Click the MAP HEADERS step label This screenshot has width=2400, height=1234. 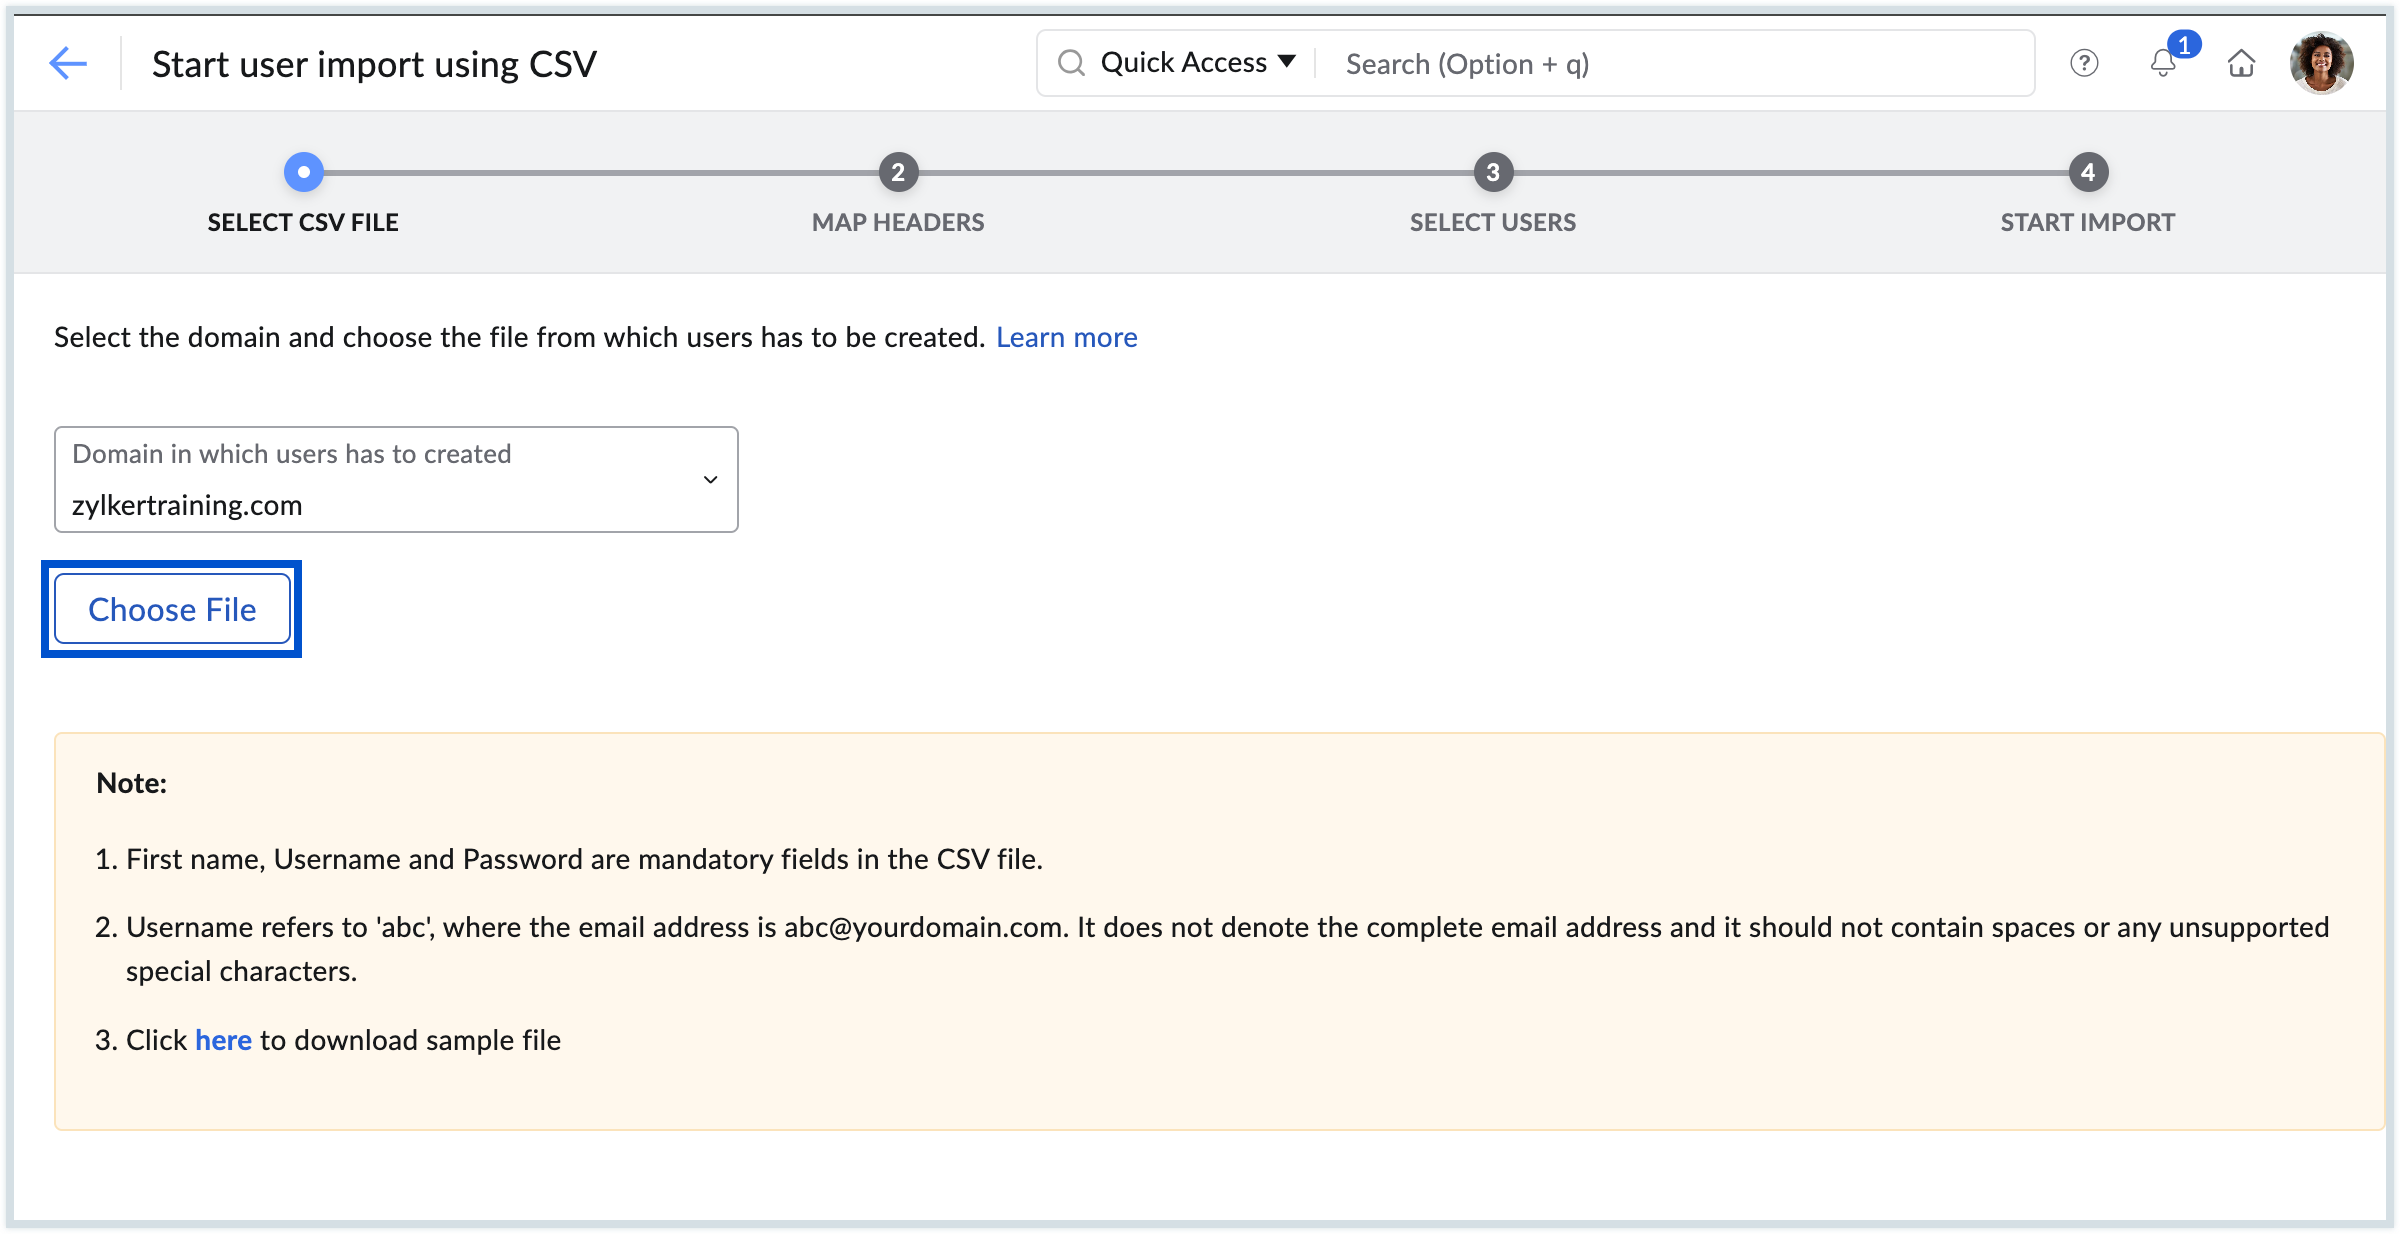point(898,222)
